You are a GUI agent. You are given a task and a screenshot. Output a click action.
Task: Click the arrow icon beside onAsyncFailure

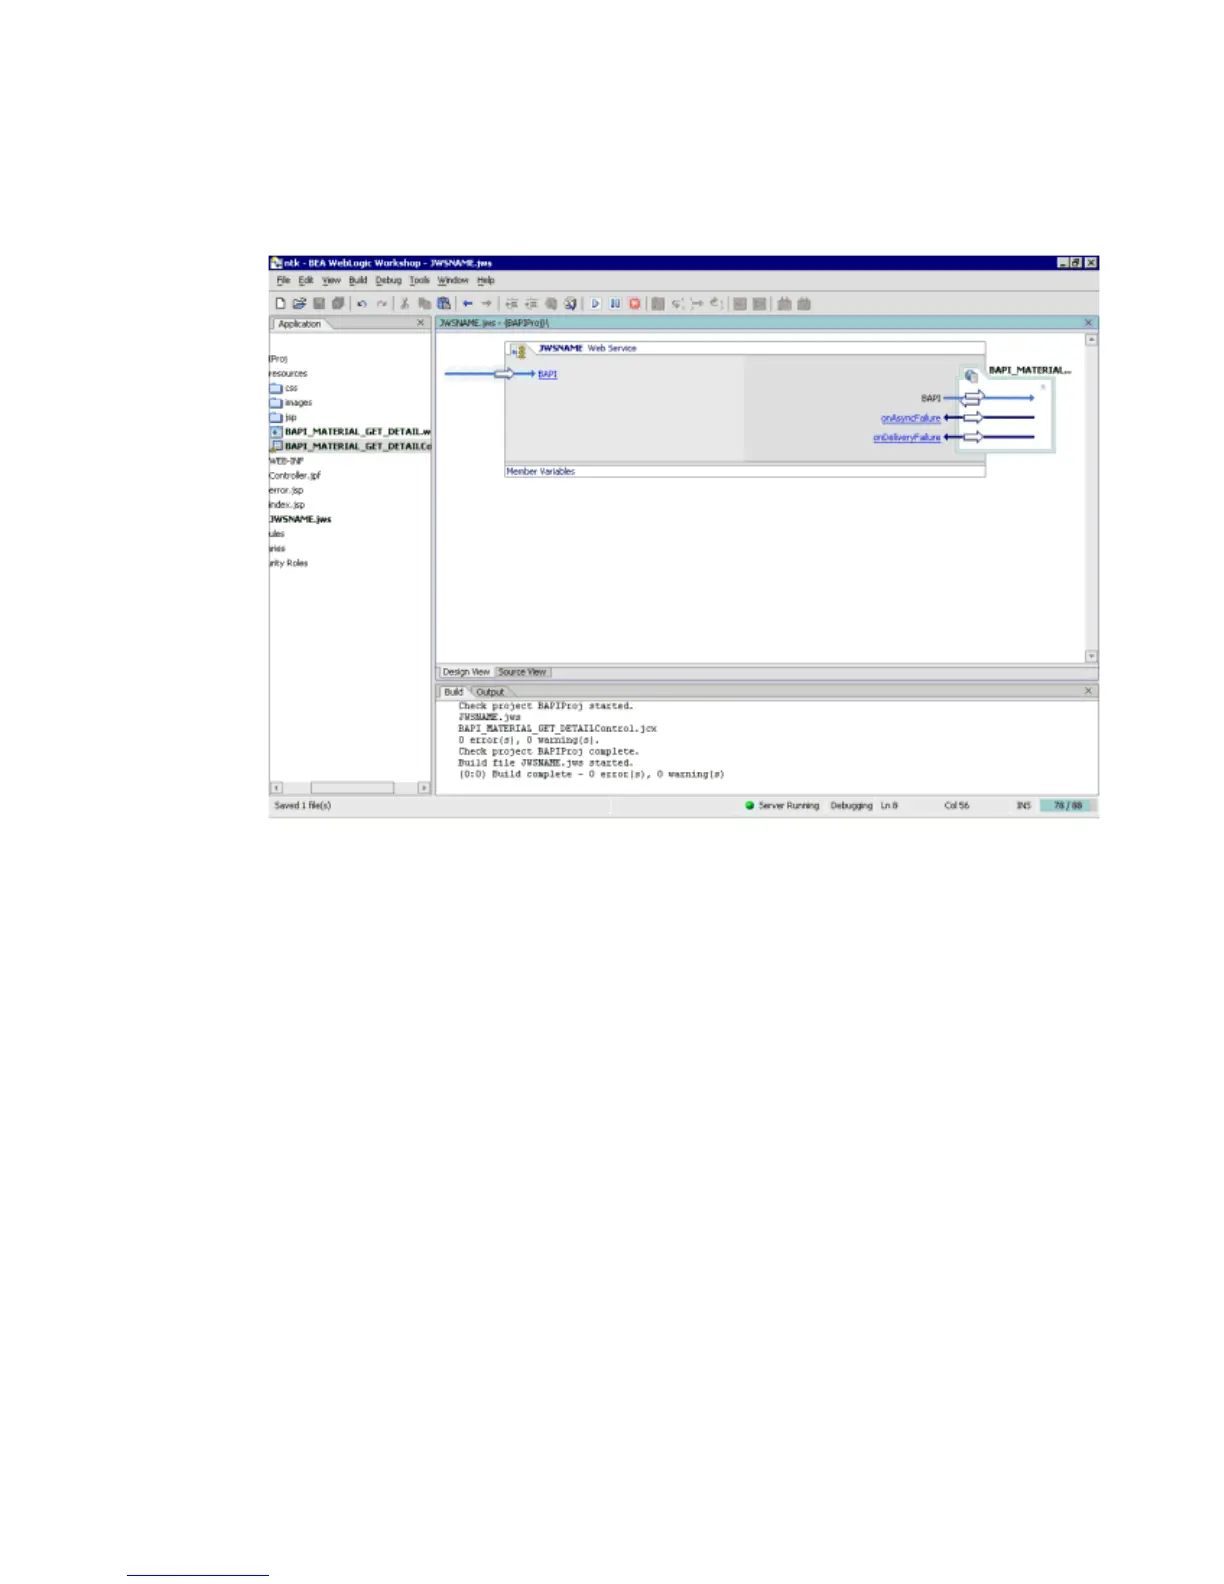click(x=971, y=418)
